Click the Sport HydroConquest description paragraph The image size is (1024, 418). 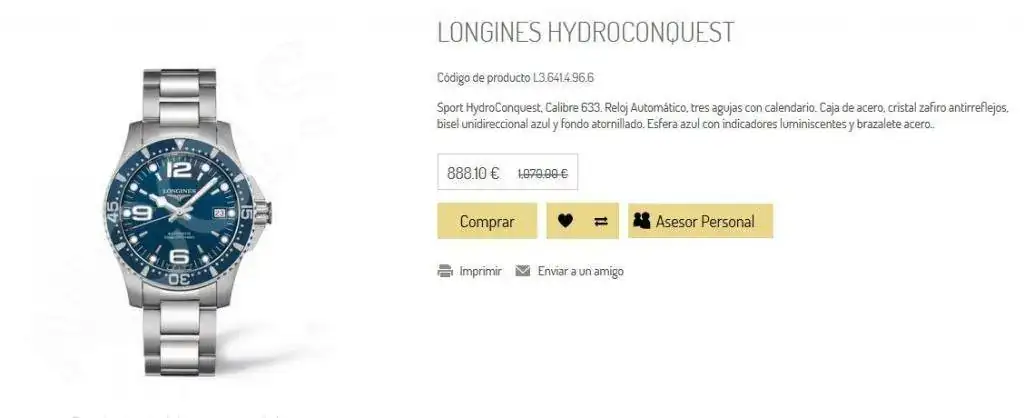pos(724,116)
